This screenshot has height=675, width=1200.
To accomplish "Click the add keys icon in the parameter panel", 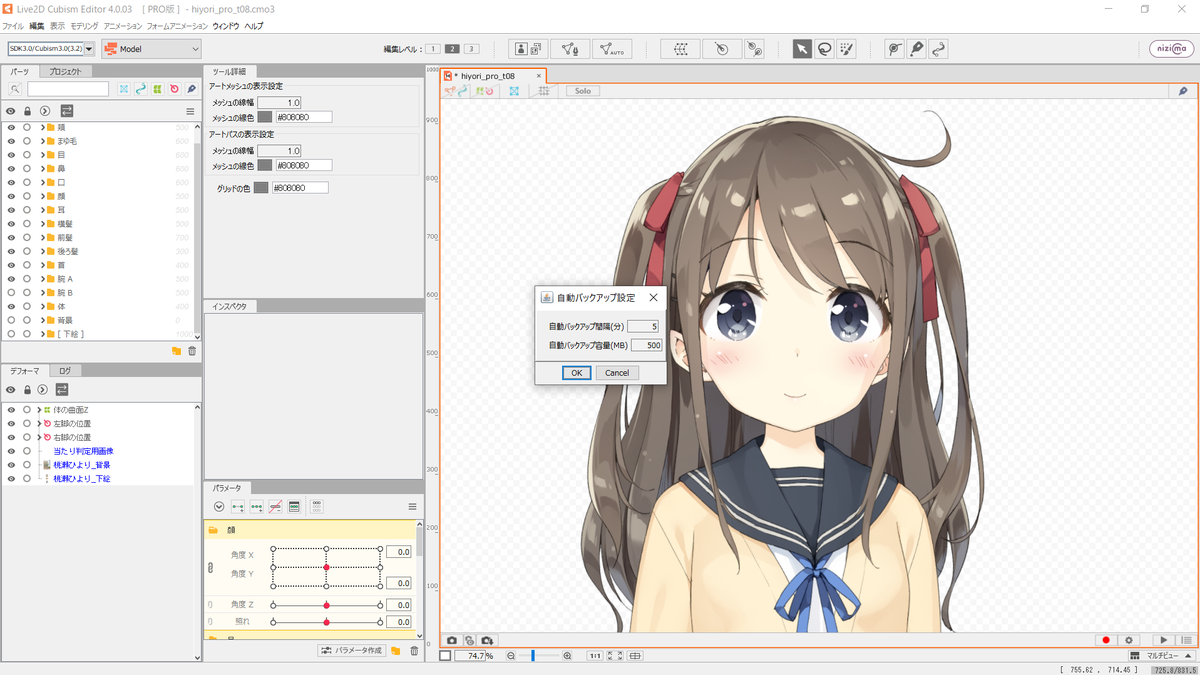I will [x=238, y=507].
